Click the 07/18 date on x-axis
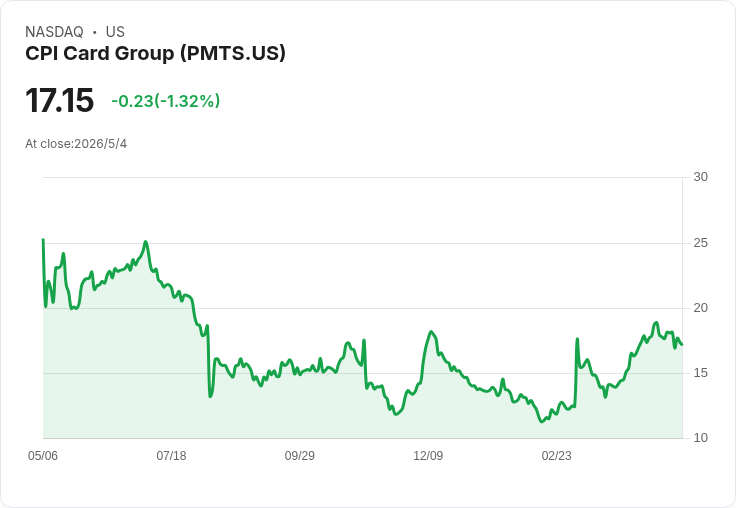Screen dimensions: 736x508 pyautogui.click(x=171, y=456)
